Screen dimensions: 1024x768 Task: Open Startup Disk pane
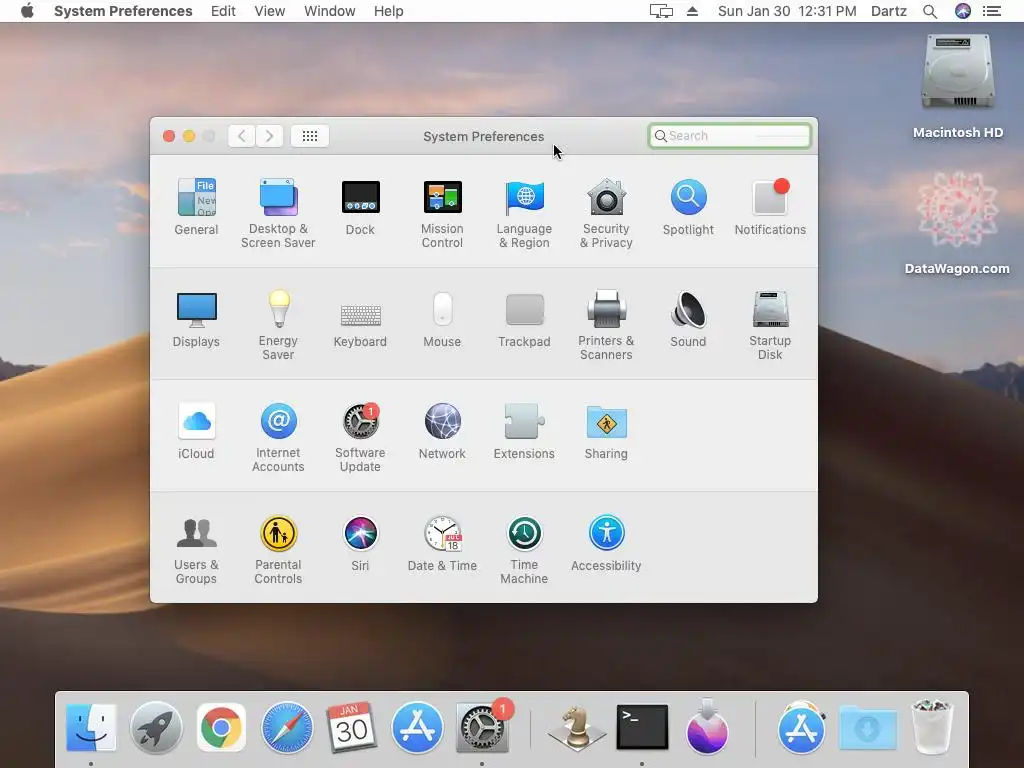(770, 325)
